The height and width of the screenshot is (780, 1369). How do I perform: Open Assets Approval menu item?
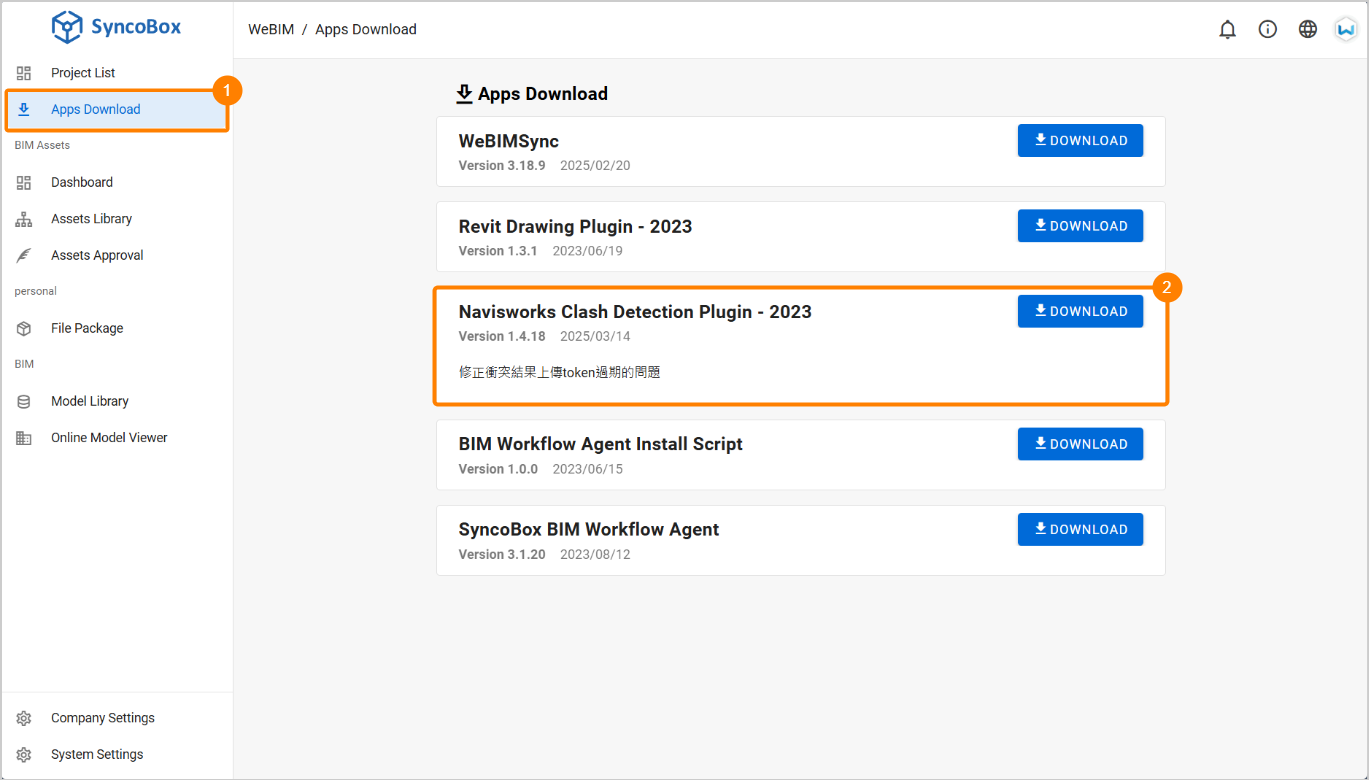117,255
